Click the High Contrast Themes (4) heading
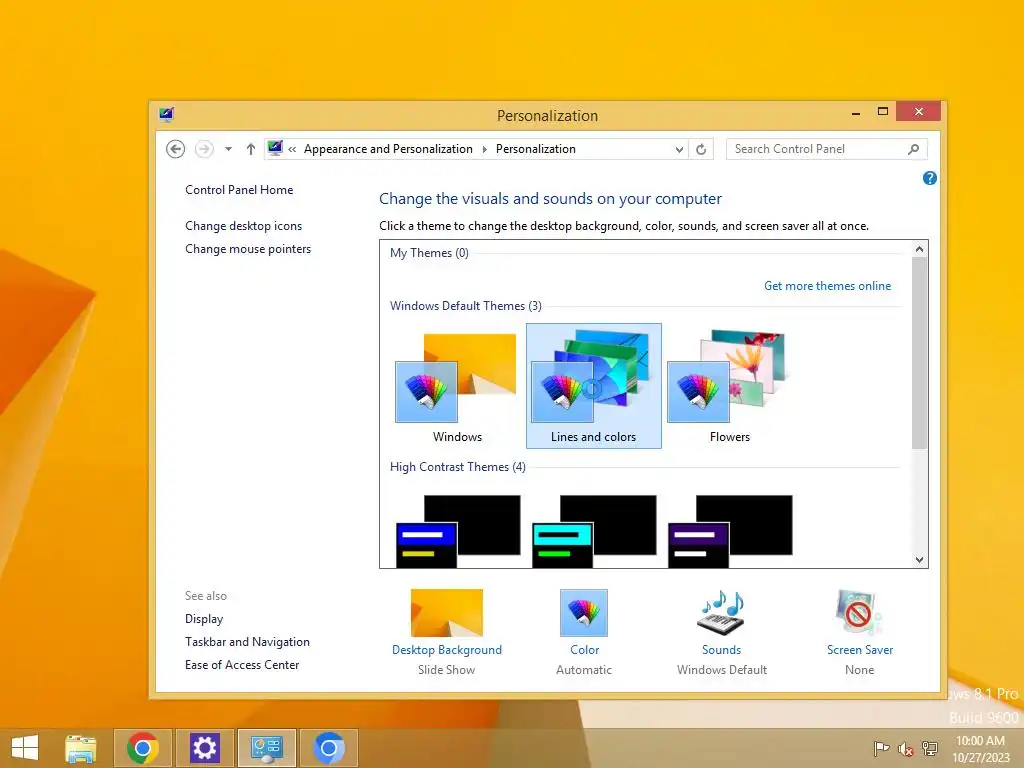Screen dimensions: 1024x768 point(458,468)
